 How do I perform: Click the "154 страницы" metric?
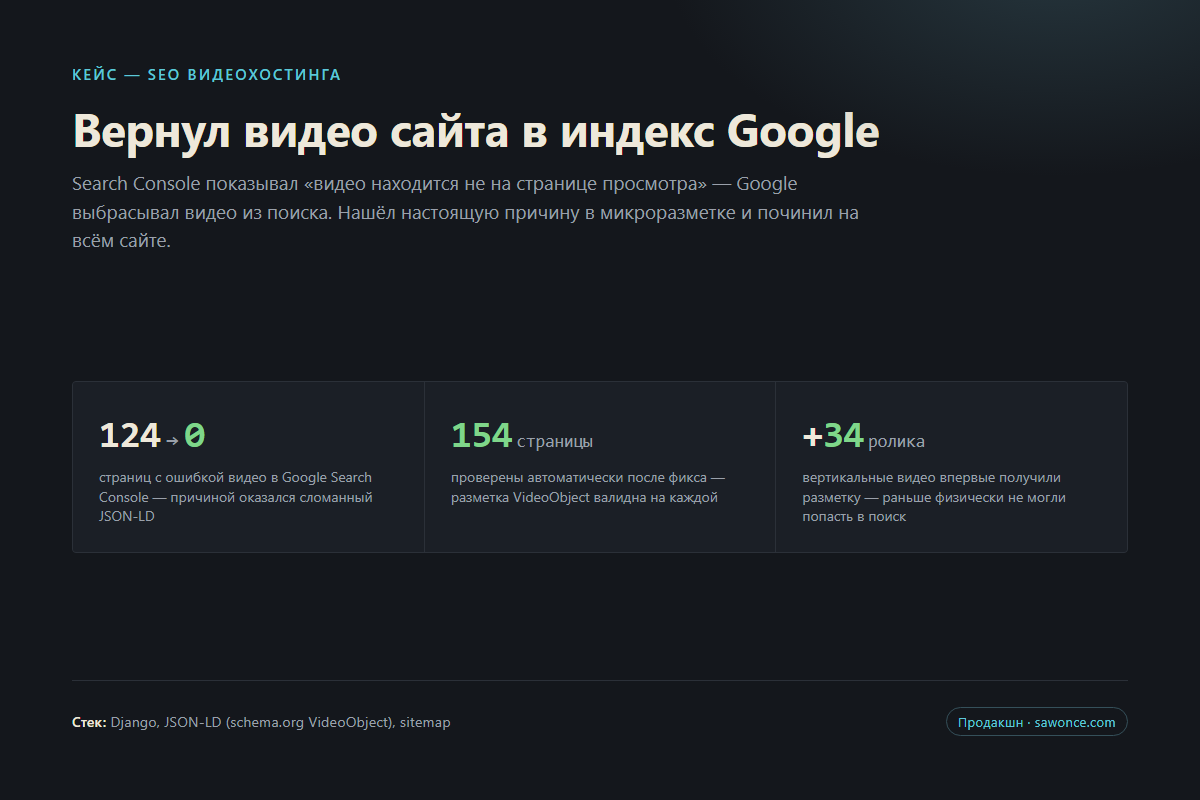point(521,436)
